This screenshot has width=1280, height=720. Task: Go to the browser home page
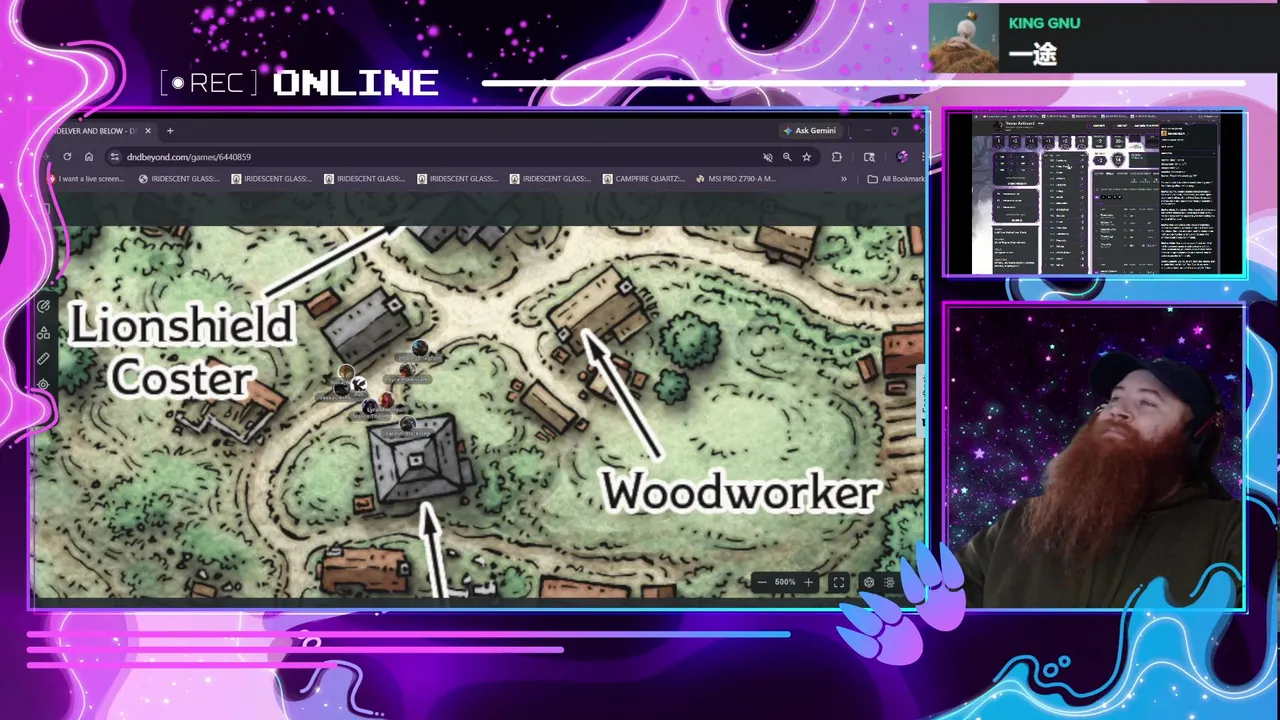tap(89, 157)
